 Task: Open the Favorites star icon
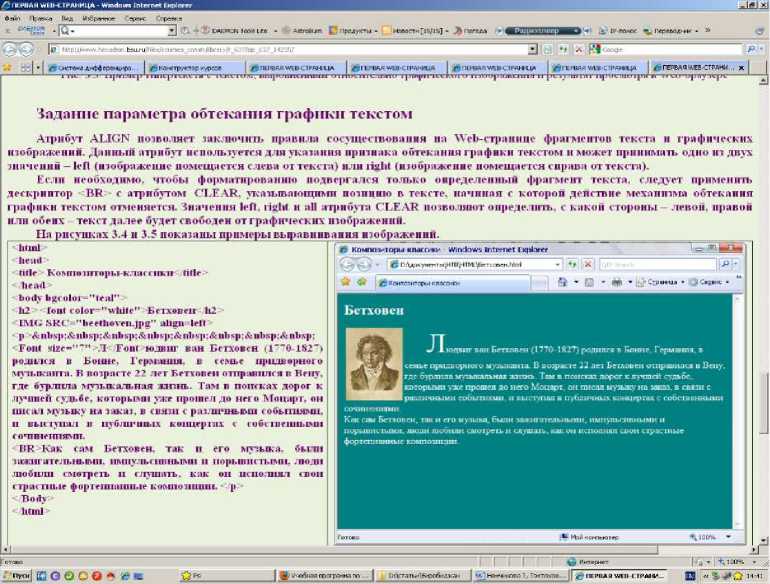coord(8,67)
